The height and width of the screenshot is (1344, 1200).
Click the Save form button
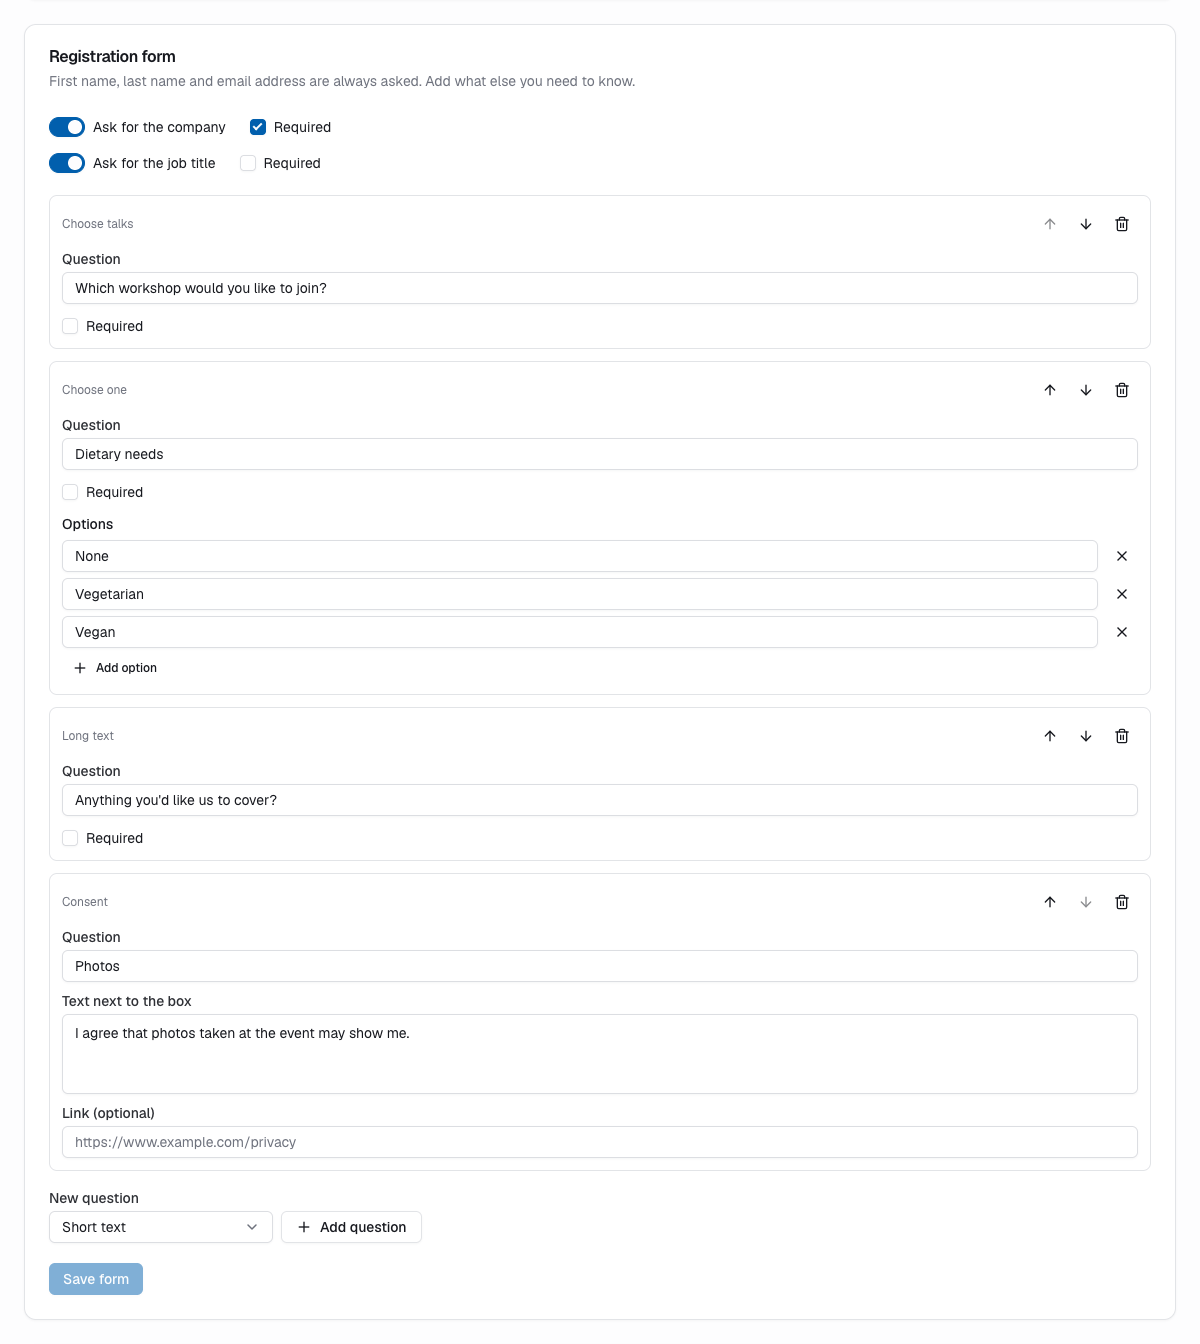[96, 1279]
